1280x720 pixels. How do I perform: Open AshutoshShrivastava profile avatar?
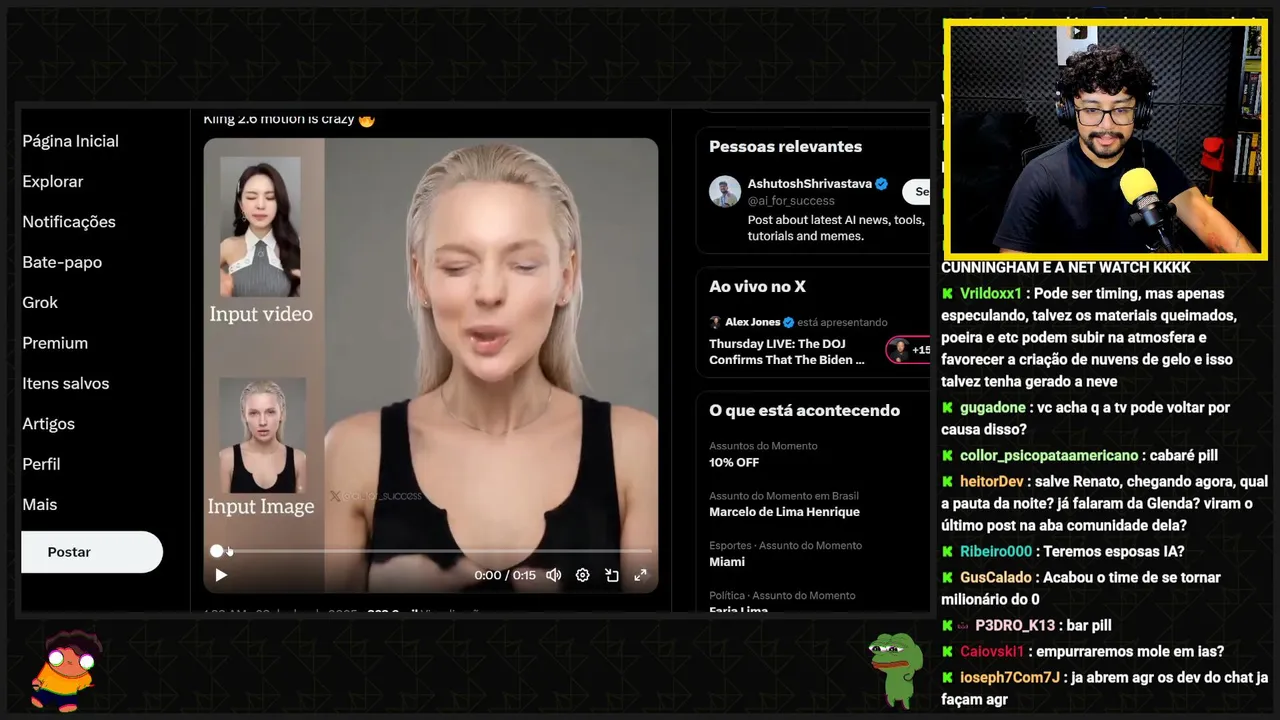[x=725, y=191]
